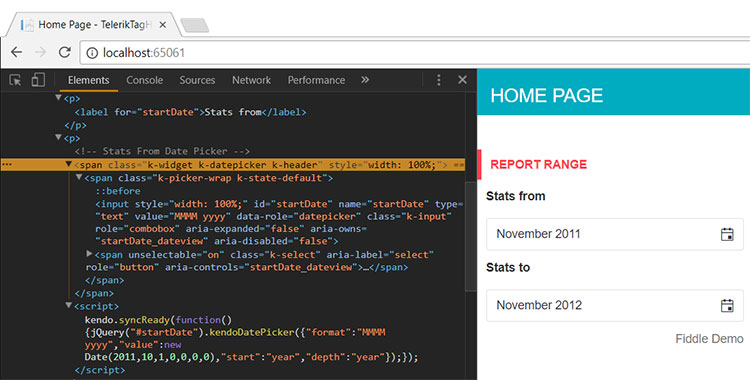Open ellipsis actions on highlighted DOM row
750x380 pixels.
(x=7, y=165)
